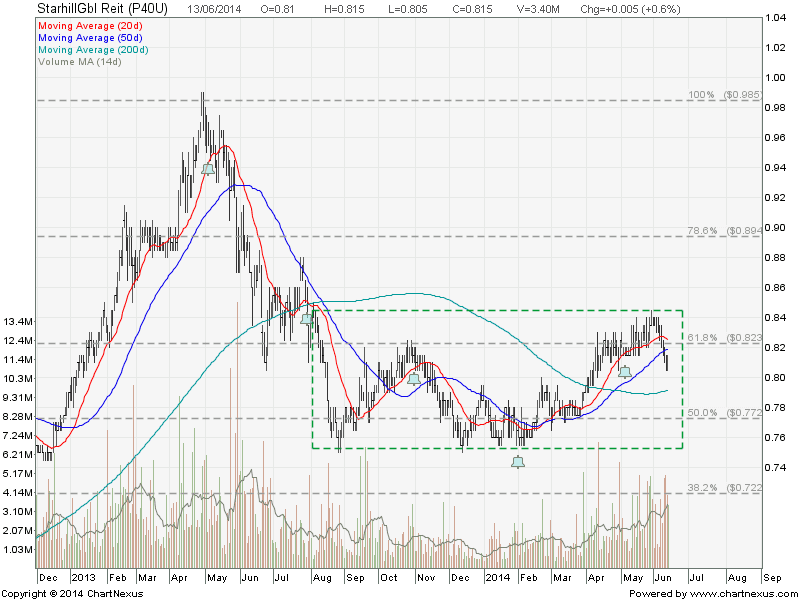Click the 1.02 price axis label
The height and width of the screenshot is (600, 800).
[x=775, y=47]
